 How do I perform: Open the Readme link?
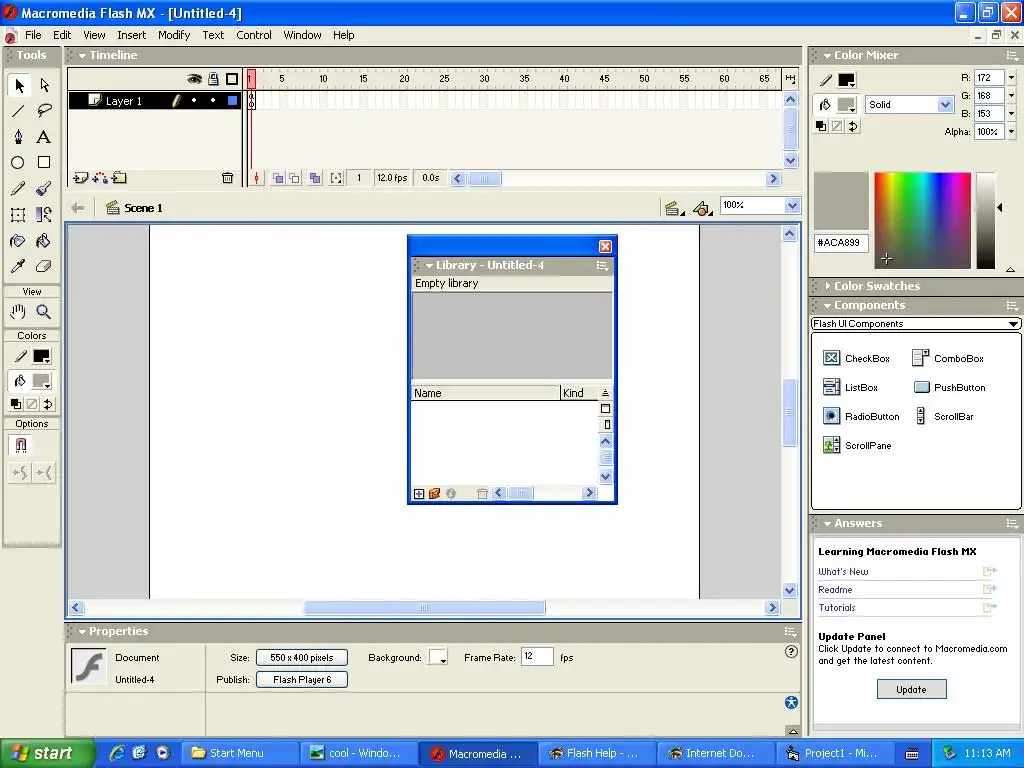(835, 590)
